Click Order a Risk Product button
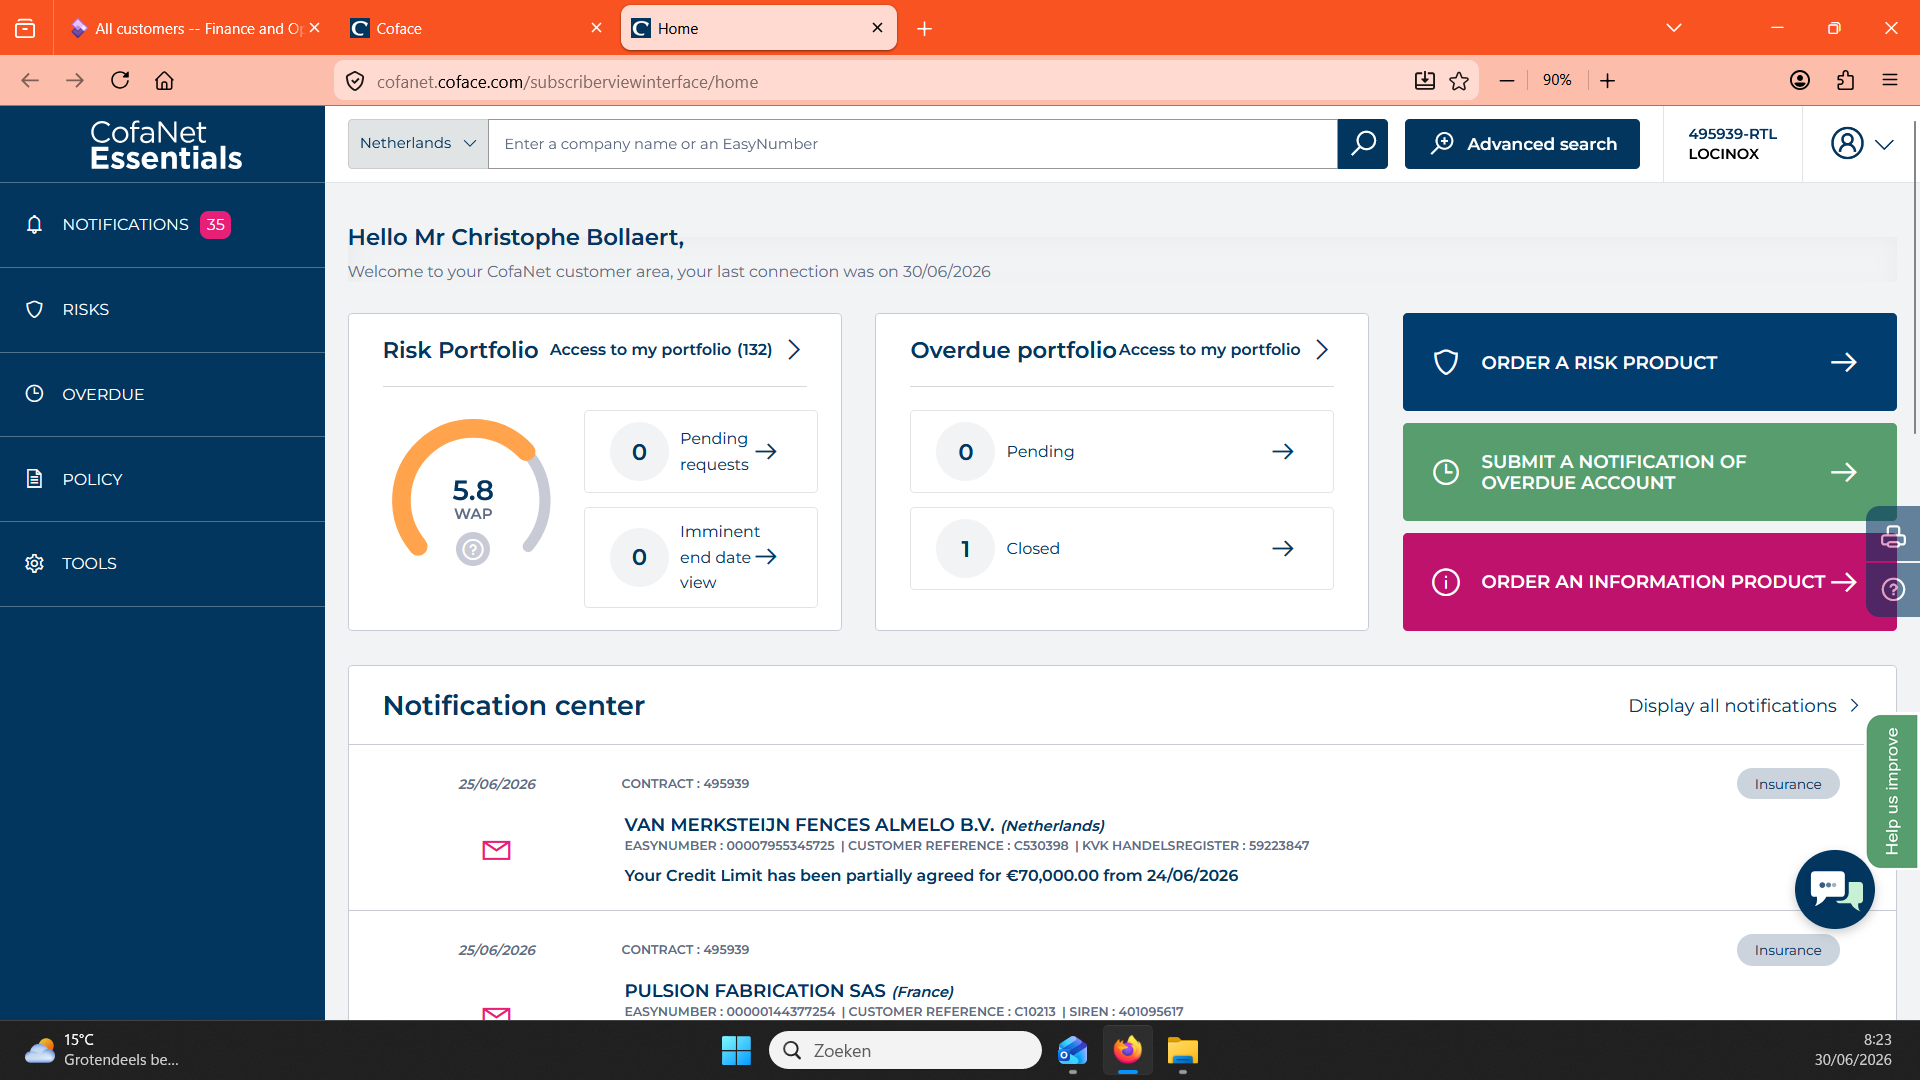This screenshot has width=1920, height=1080. coord(1649,362)
